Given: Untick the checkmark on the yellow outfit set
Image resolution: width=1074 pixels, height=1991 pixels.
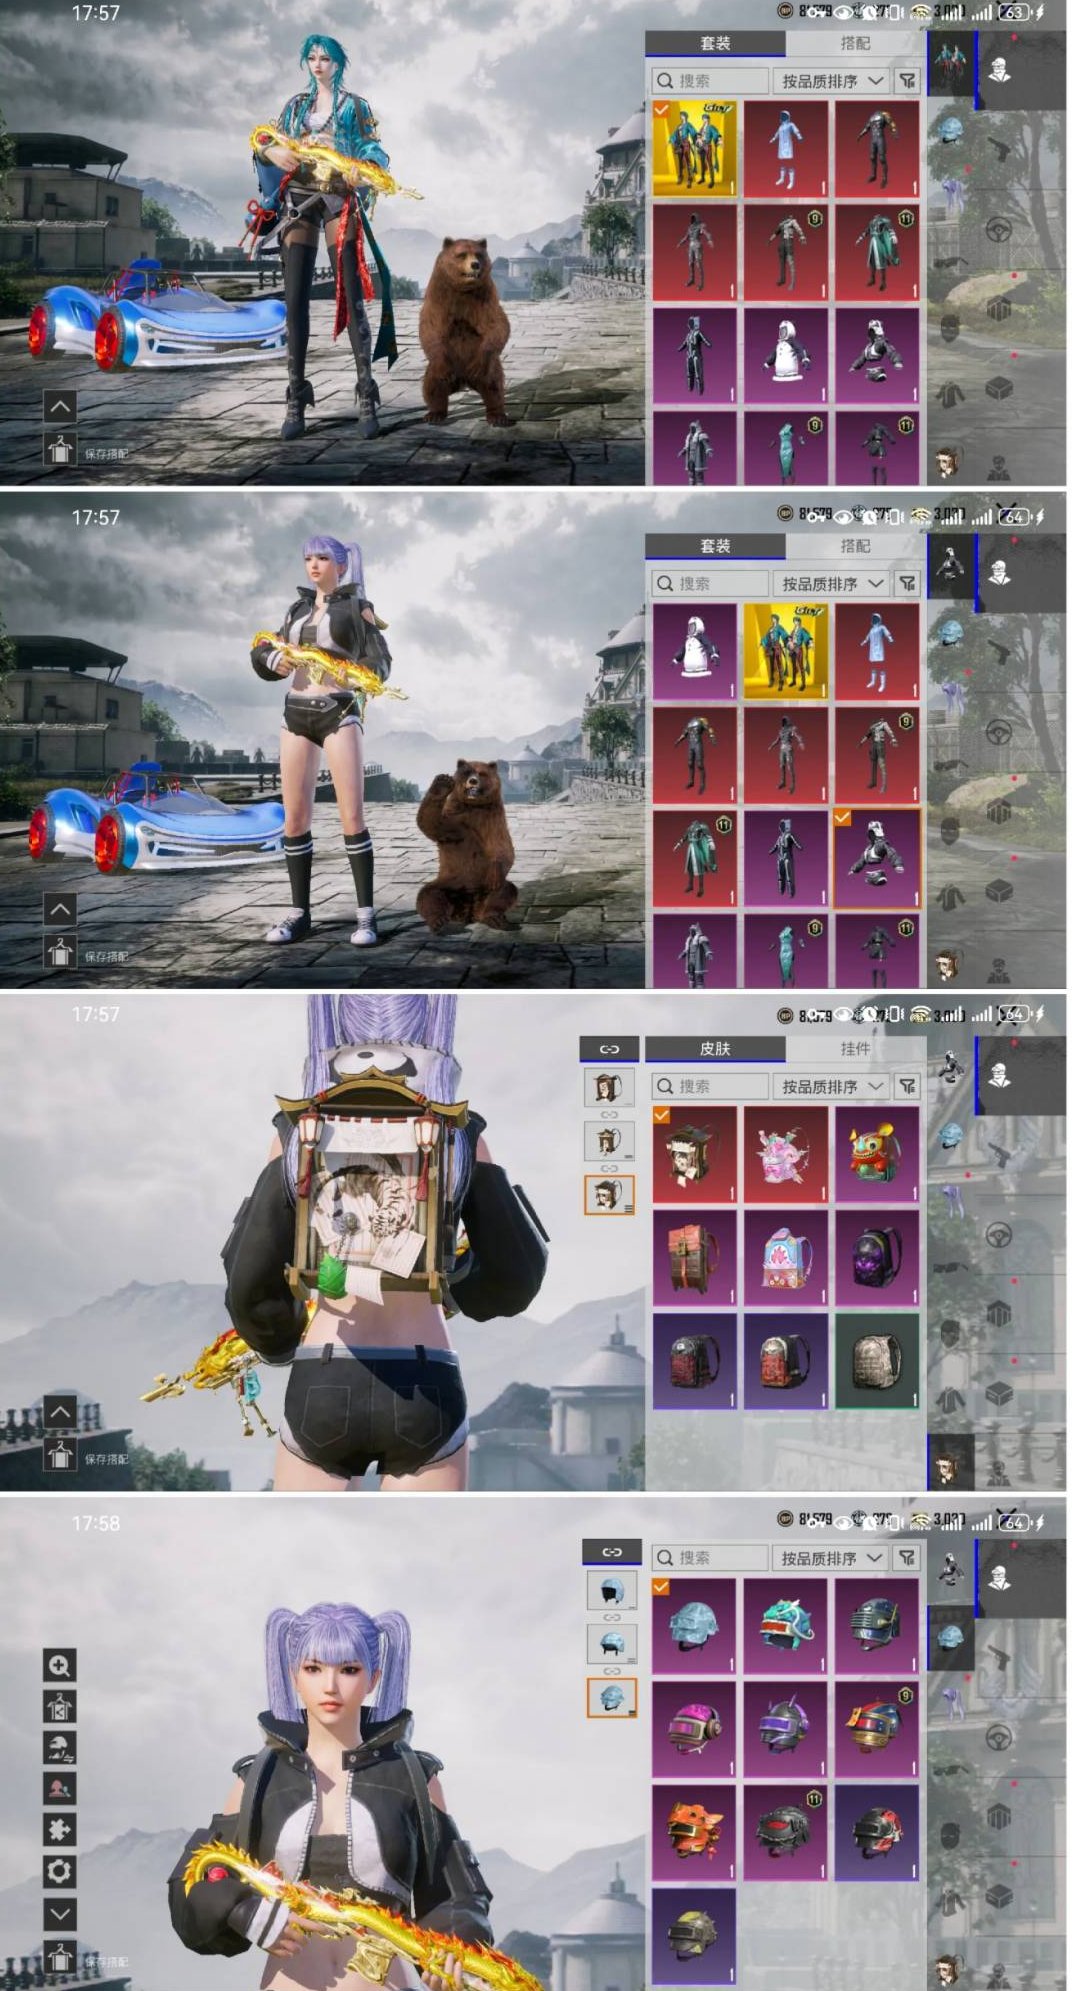Looking at the screenshot, I should (662, 109).
